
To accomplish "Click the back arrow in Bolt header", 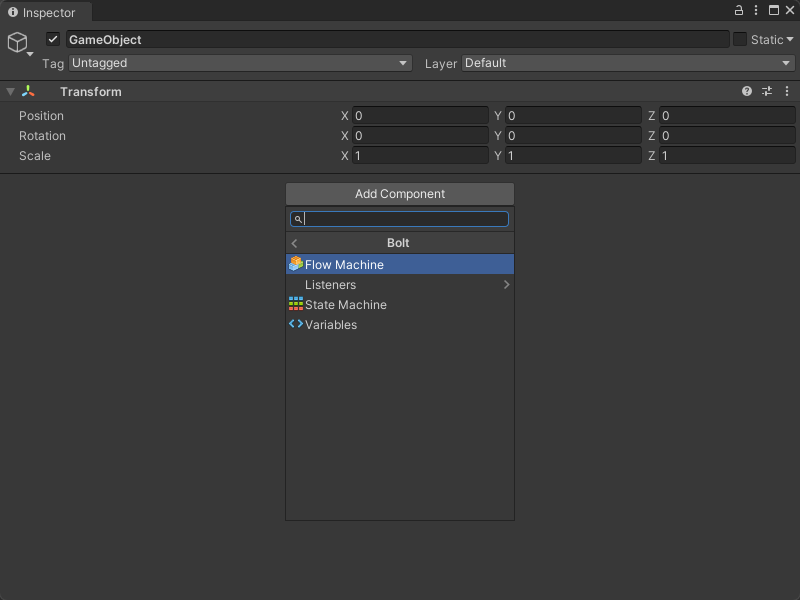I will (294, 243).
